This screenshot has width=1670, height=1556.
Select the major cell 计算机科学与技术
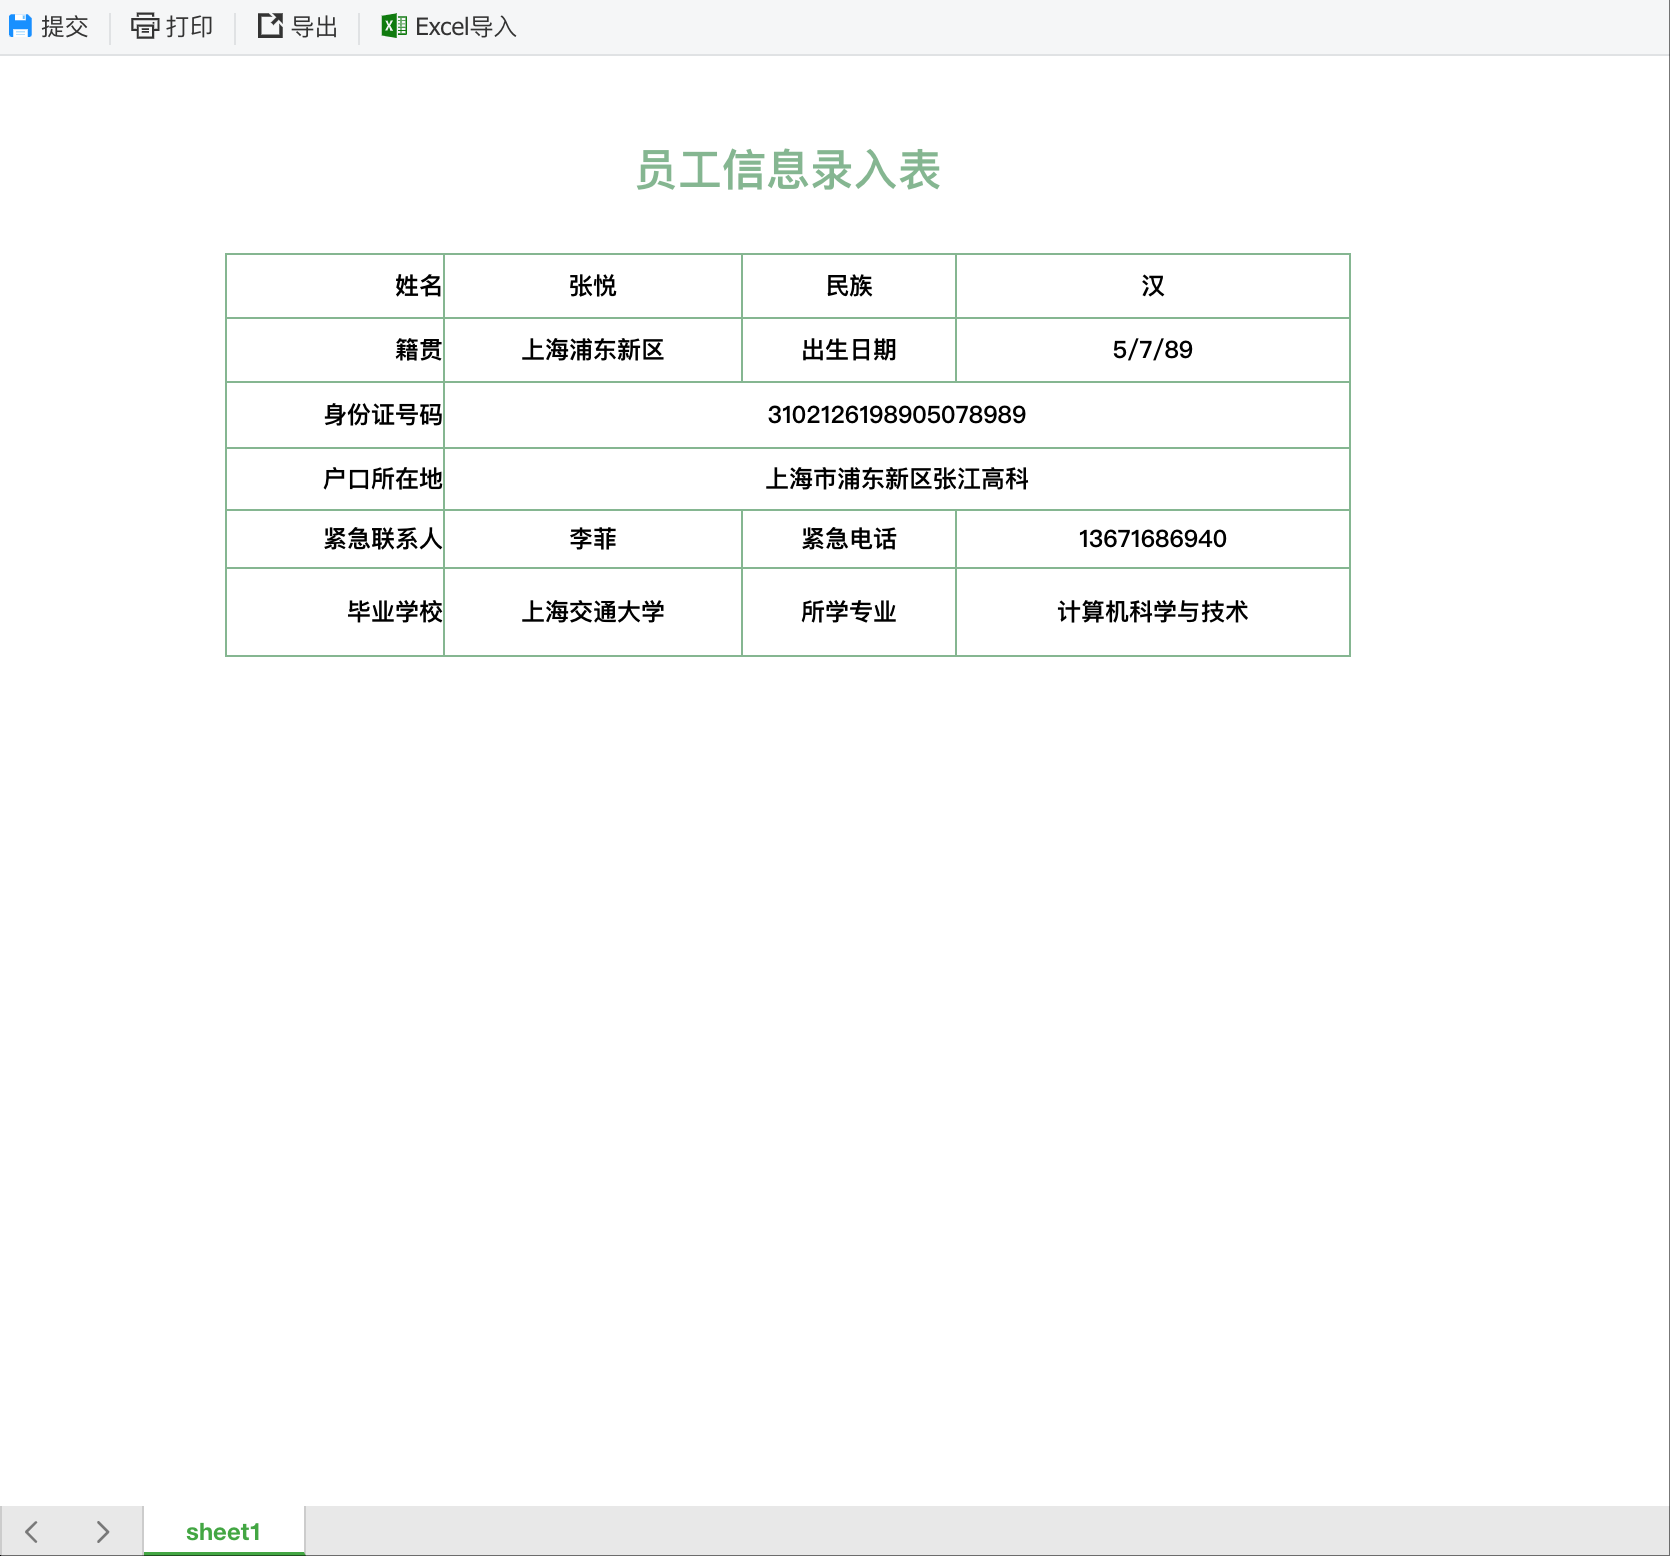pos(1153,612)
